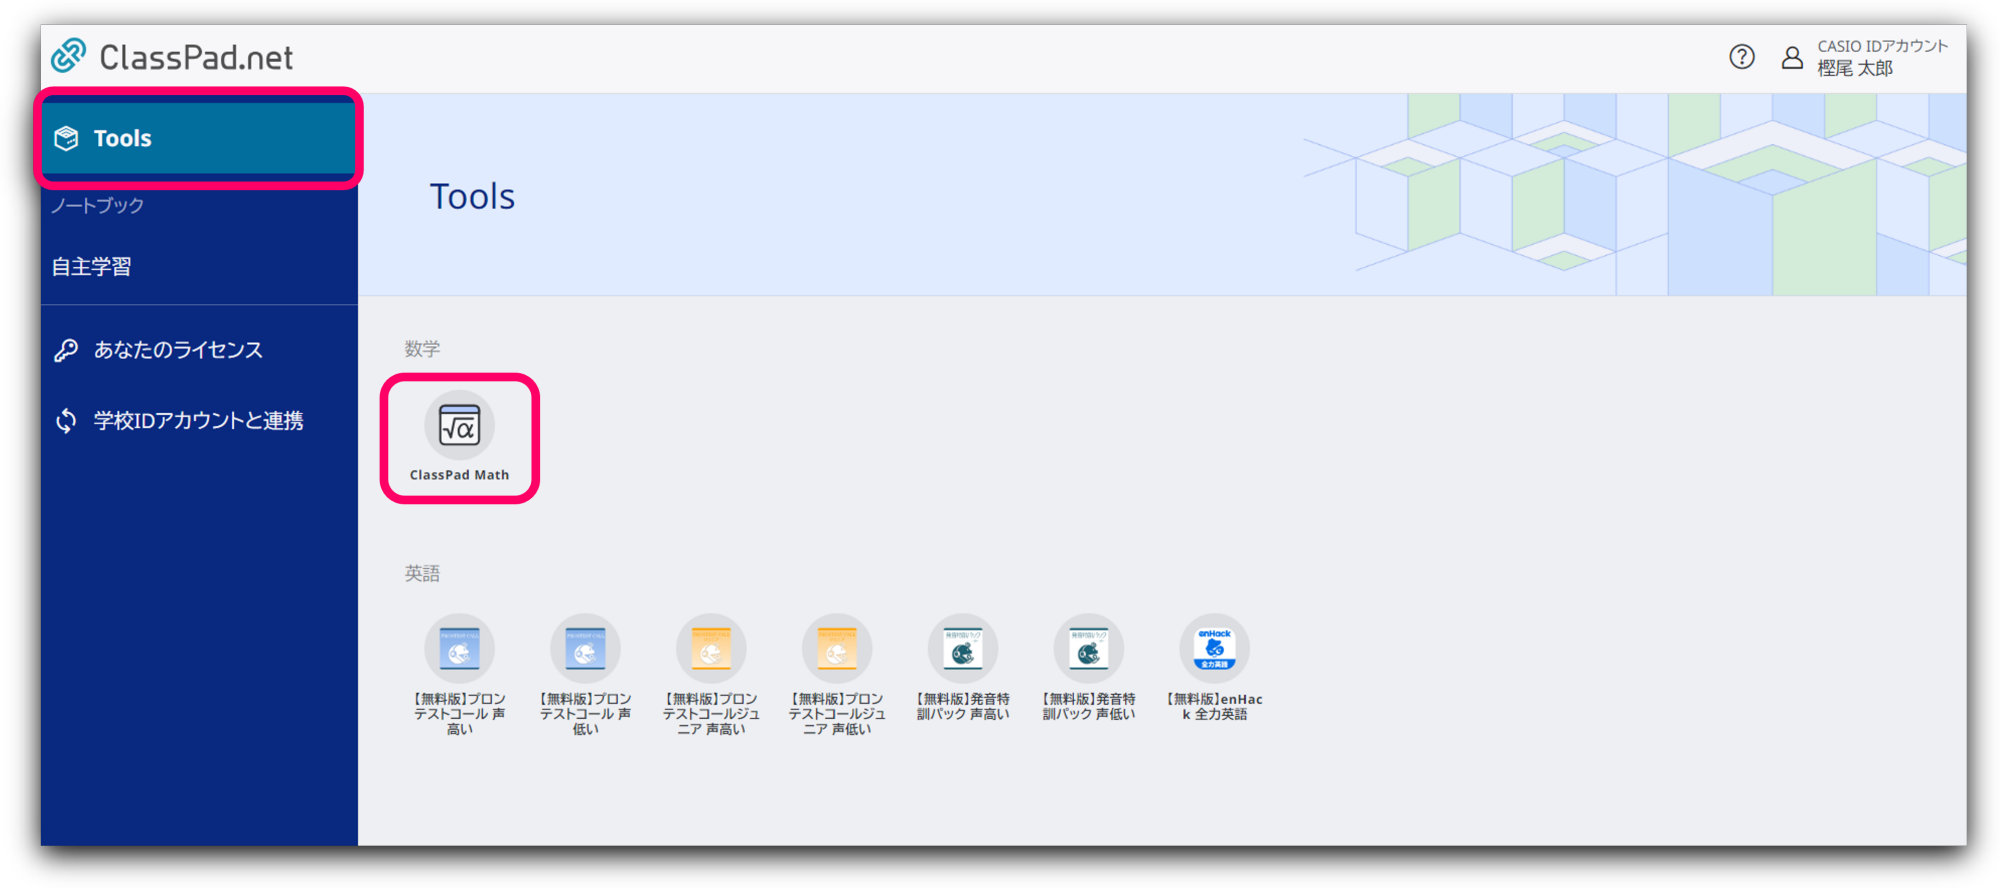The width and height of the screenshot is (2000, 888).
Task: Click the user account profile icon
Action: 1792,58
